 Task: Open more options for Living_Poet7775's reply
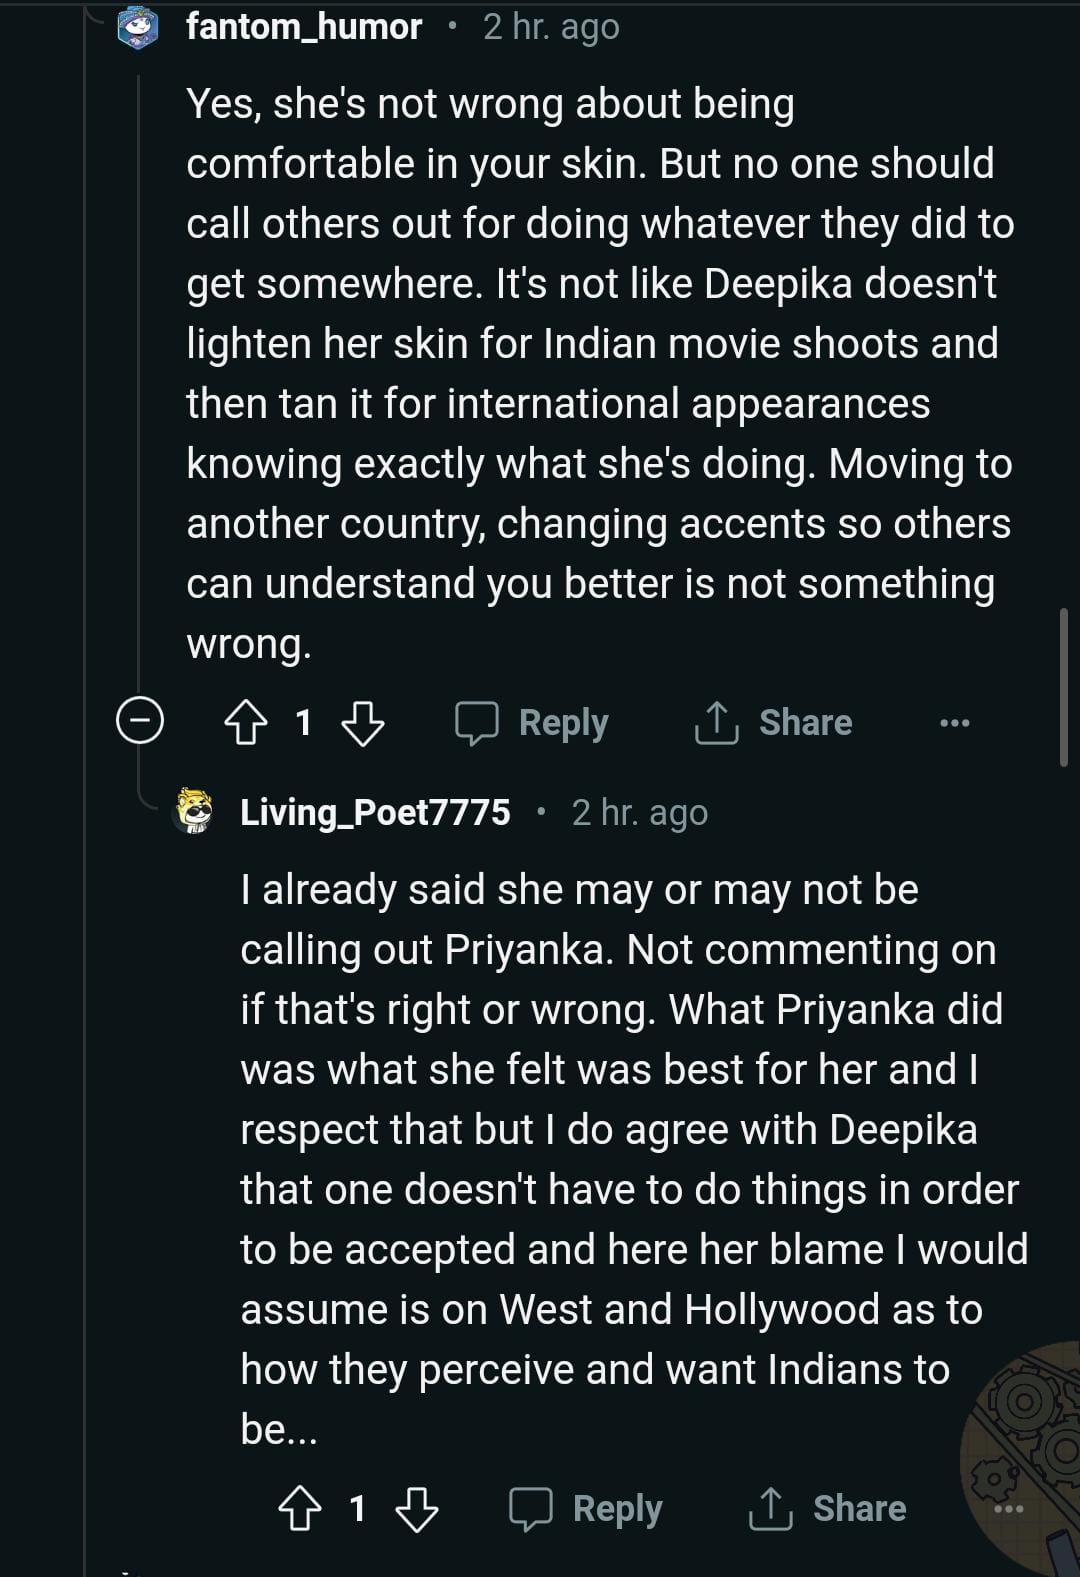pos(1008,1508)
